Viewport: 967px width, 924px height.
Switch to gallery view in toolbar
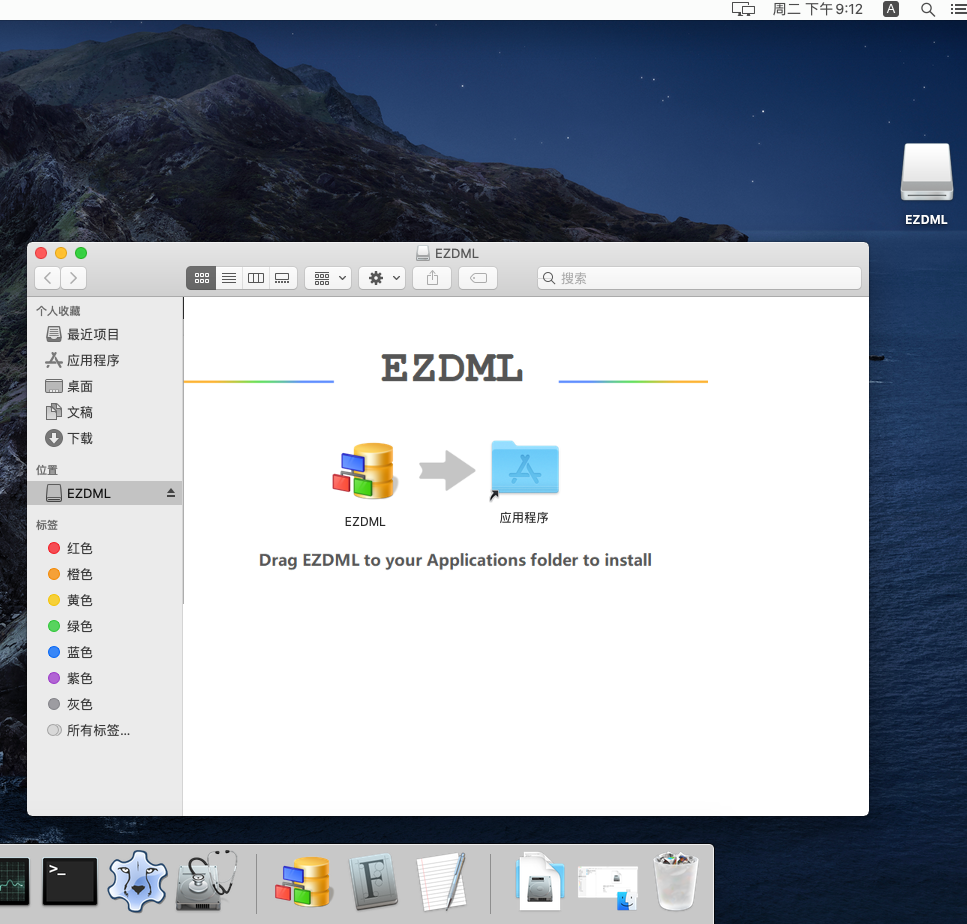coord(282,278)
